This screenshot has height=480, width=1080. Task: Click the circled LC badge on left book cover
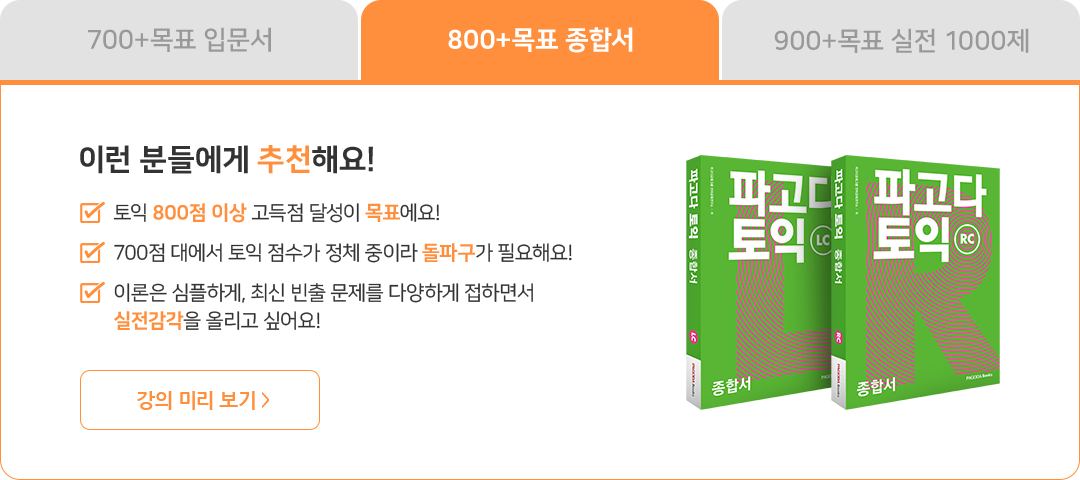pos(822,240)
